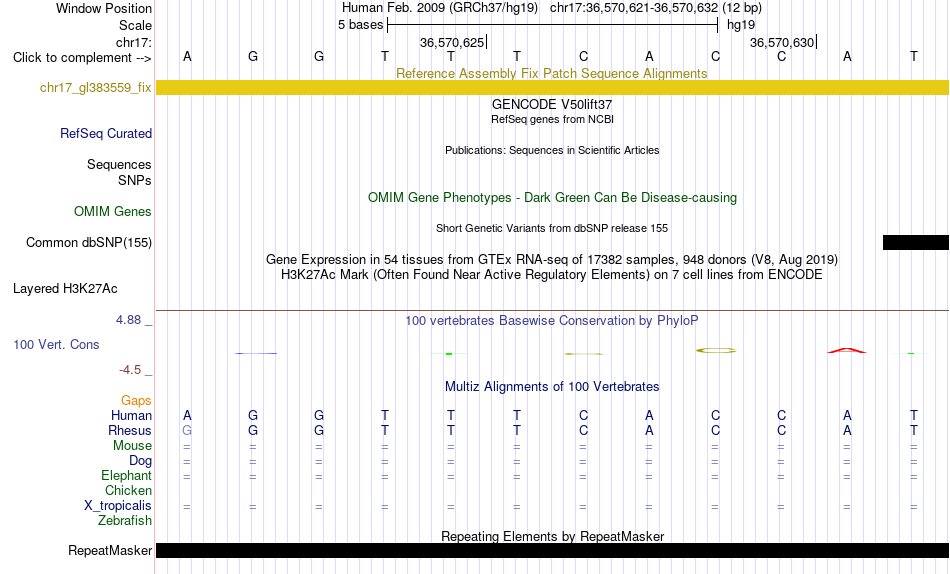Click the Common dbSNP(155) track label
950x574 pixels.
coord(88,242)
